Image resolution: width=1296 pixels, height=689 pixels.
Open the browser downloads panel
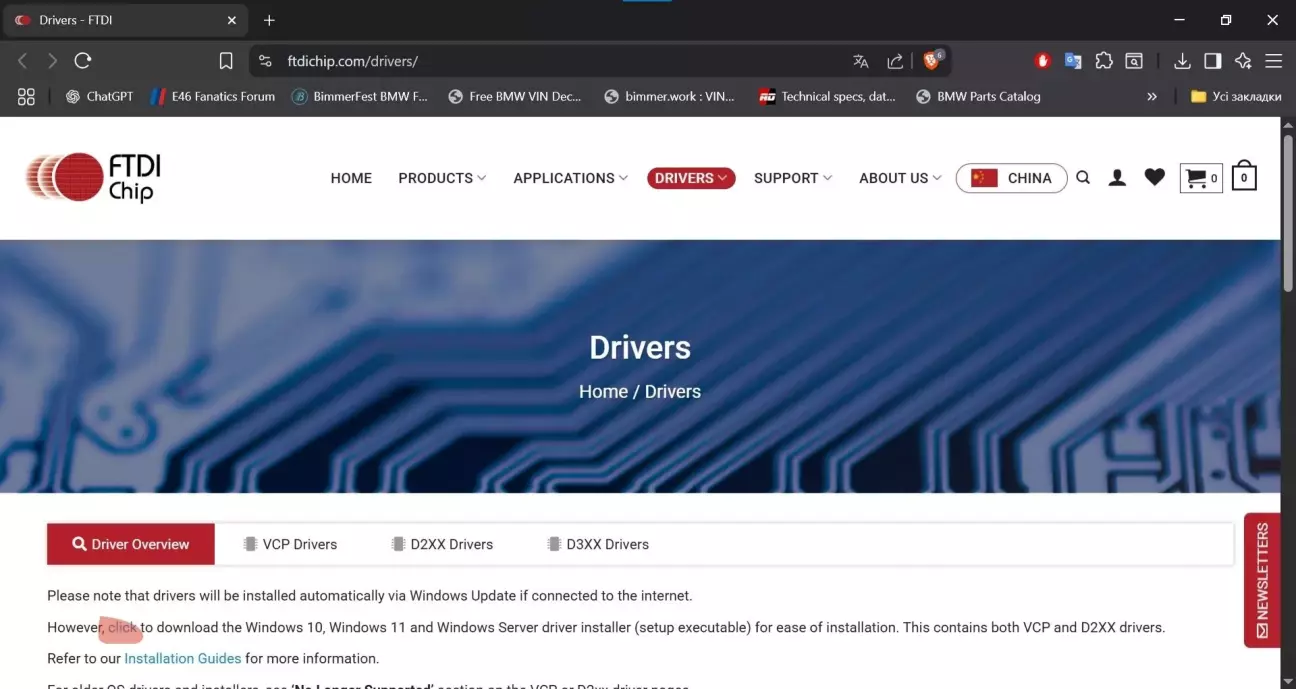pyautogui.click(x=1182, y=61)
